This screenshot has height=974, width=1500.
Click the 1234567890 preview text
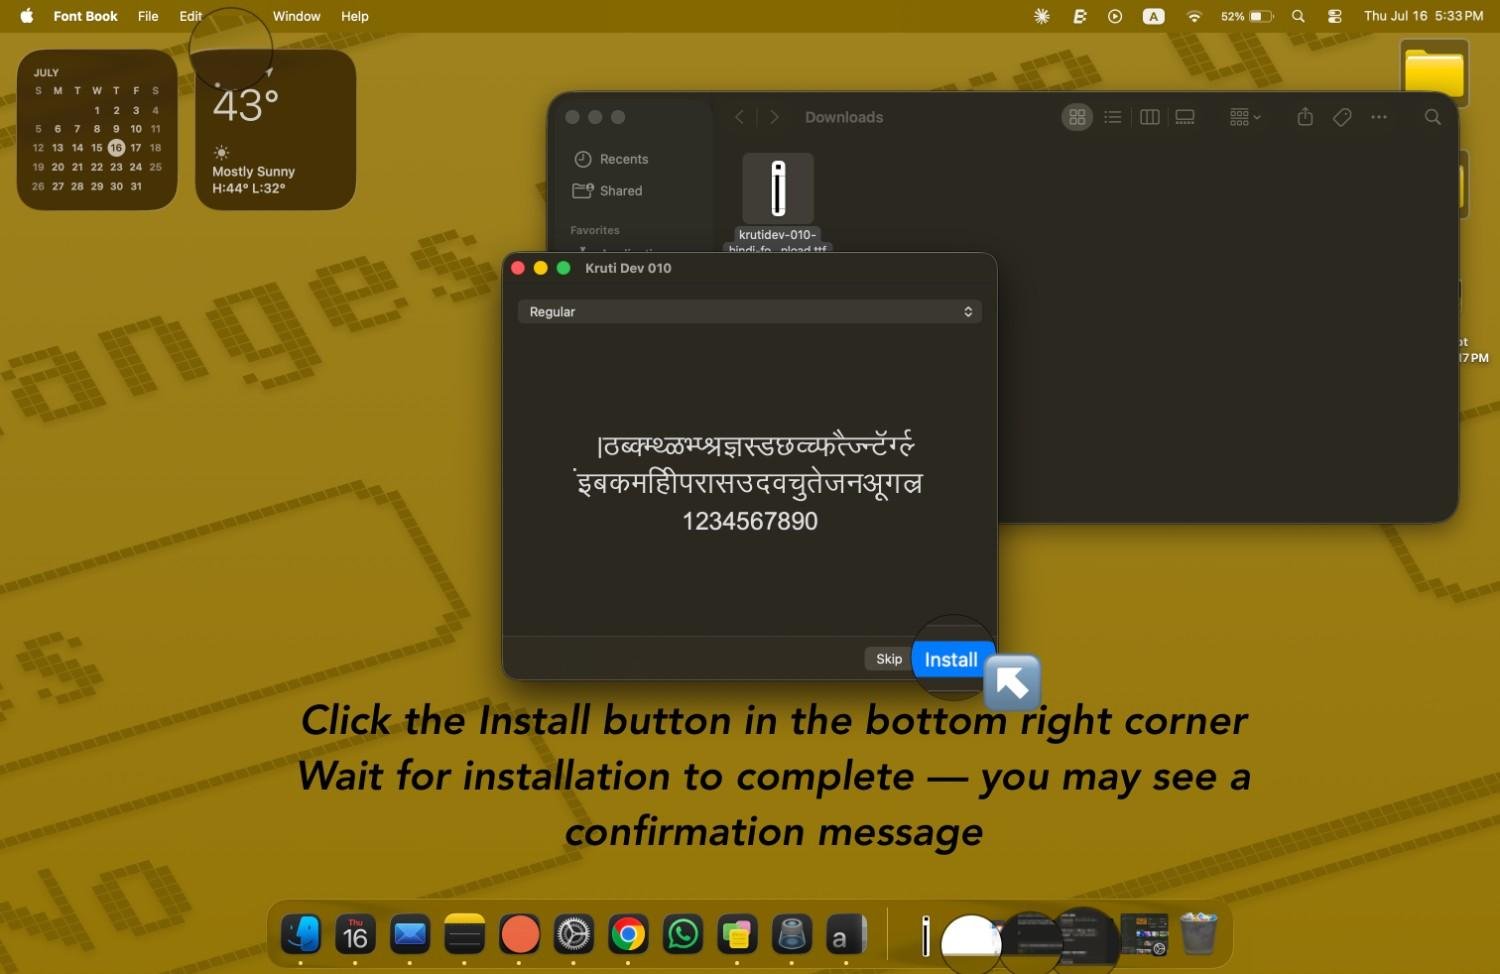[749, 521]
